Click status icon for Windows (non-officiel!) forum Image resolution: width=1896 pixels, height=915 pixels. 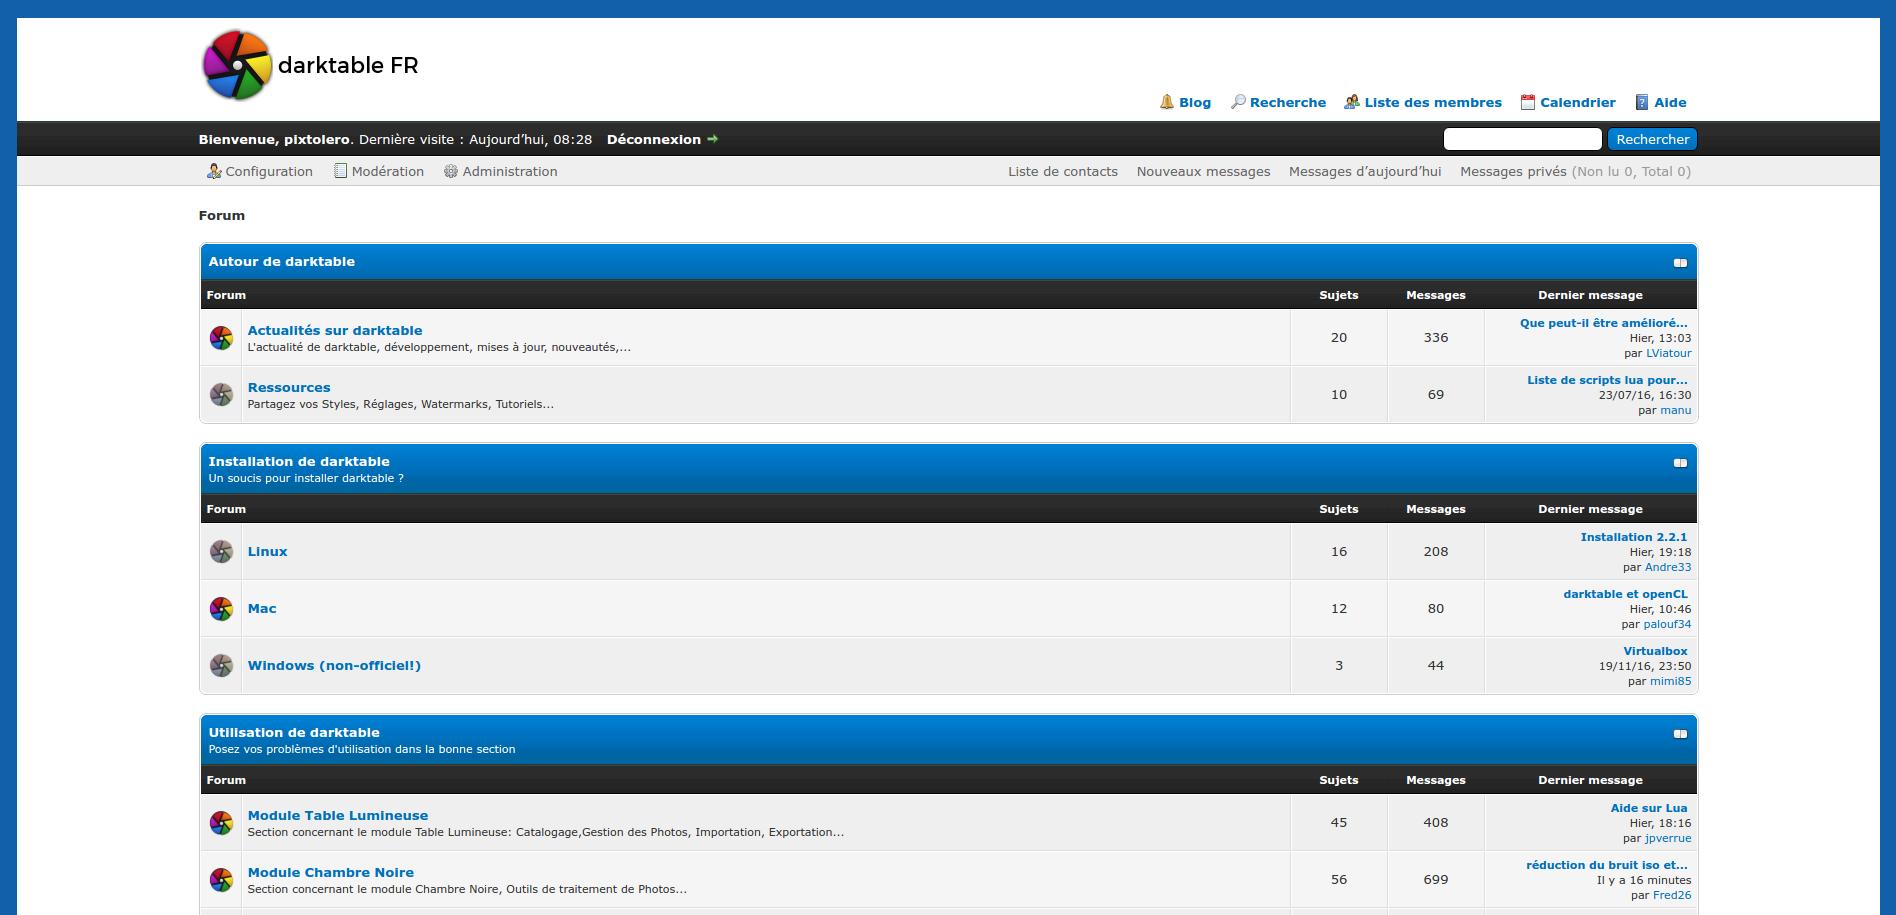(221, 666)
